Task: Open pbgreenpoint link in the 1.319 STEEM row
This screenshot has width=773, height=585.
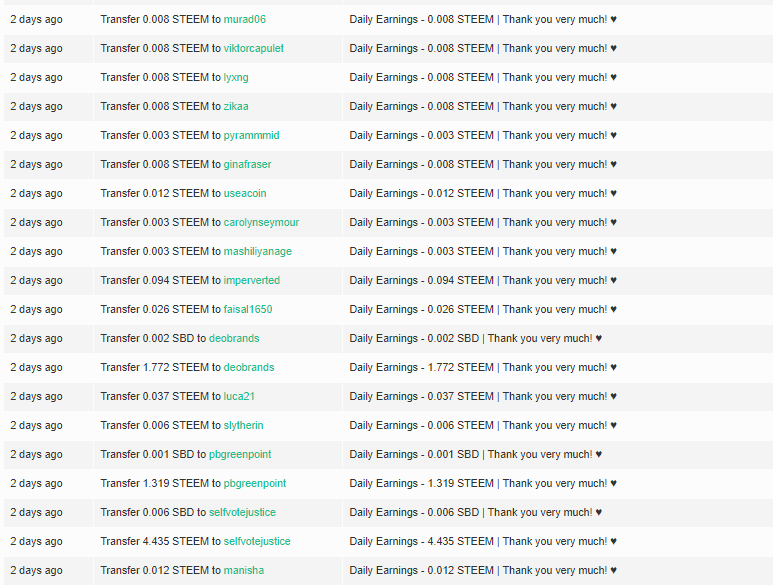Action: click(254, 484)
